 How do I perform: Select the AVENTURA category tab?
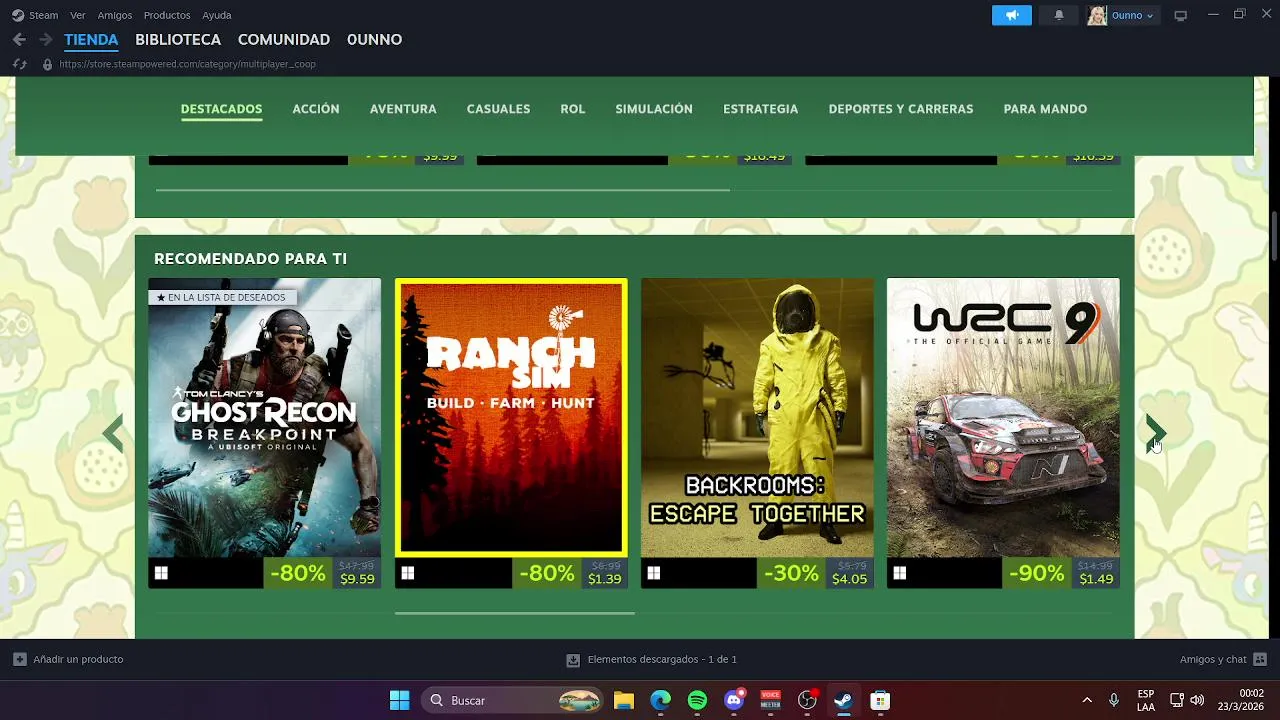coord(403,109)
